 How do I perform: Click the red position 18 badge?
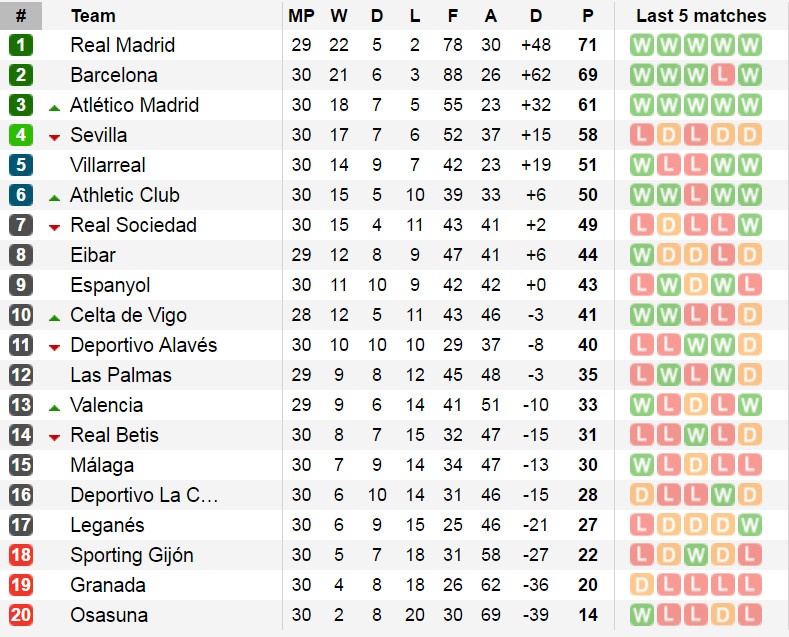click(x=21, y=555)
